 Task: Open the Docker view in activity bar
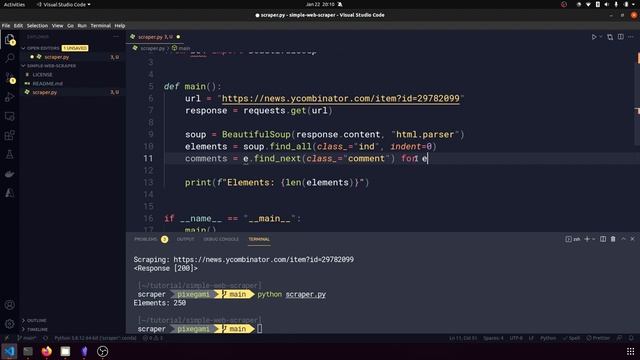10,174
